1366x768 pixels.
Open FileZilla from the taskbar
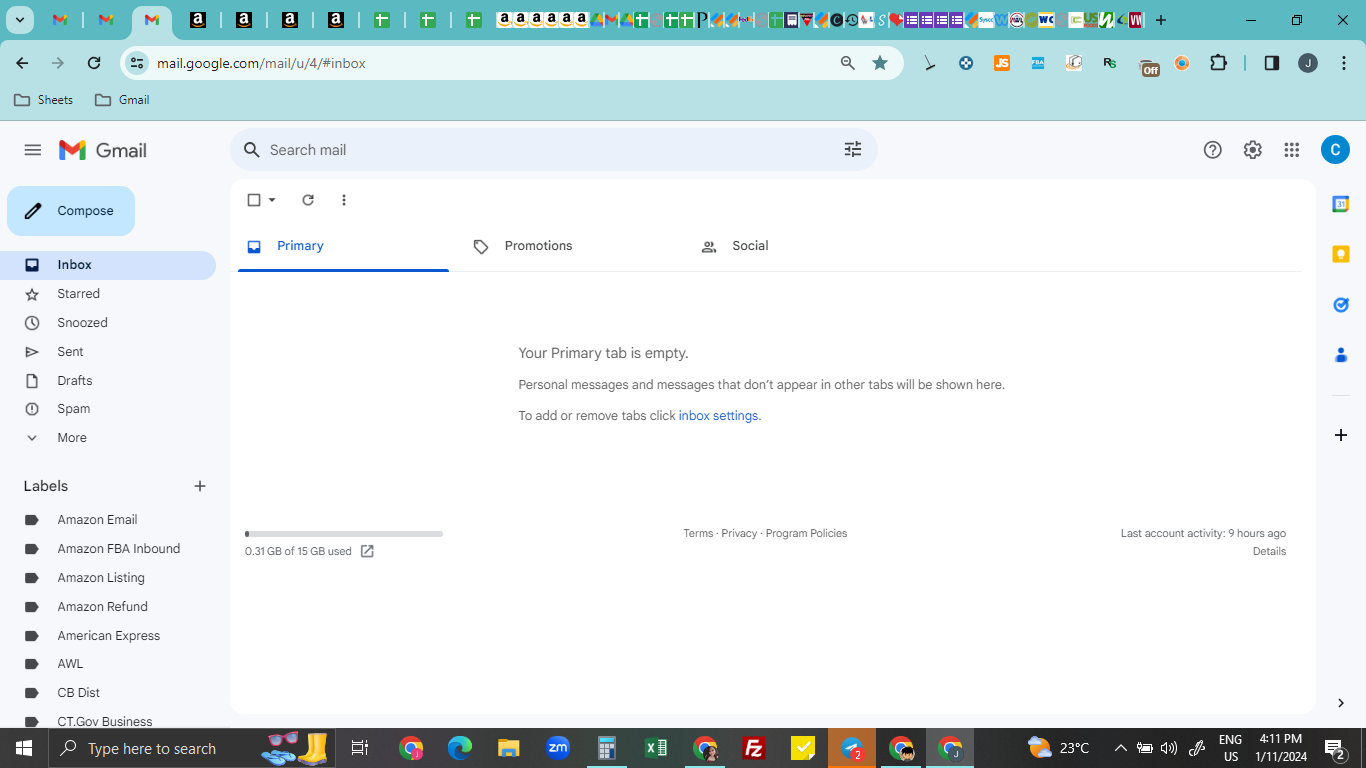click(754, 748)
